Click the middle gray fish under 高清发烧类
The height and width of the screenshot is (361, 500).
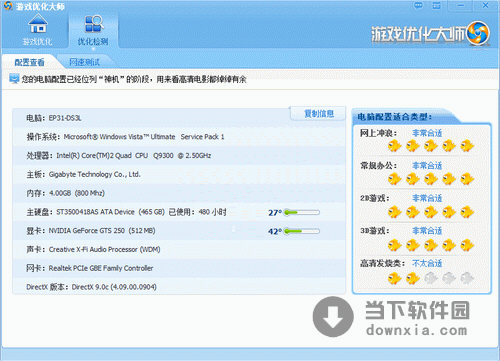[x=449, y=278]
